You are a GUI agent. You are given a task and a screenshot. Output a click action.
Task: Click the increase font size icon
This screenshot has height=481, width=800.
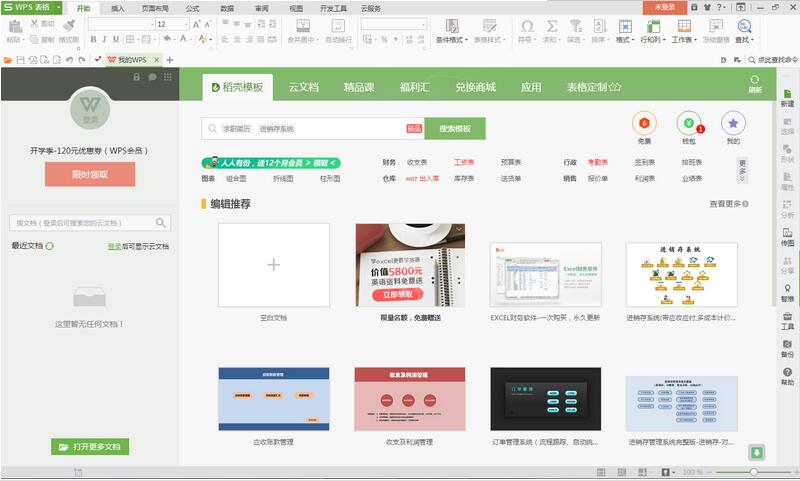coord(196,24)
